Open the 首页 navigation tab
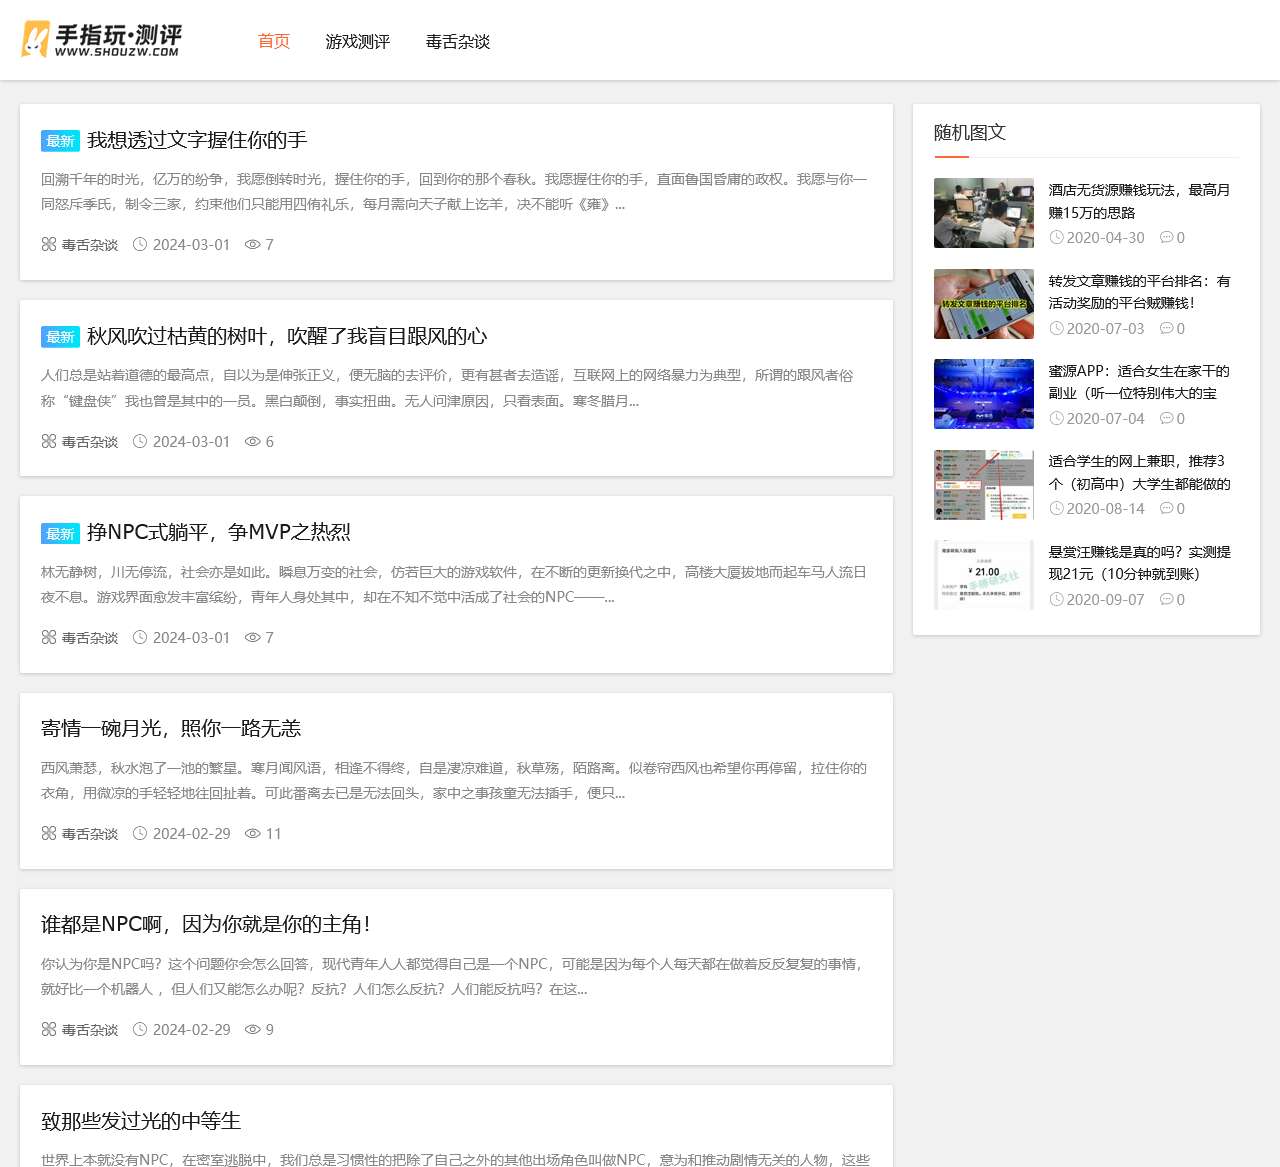The height and width of the screenshot is (1167, 1280). coord(273,42)
